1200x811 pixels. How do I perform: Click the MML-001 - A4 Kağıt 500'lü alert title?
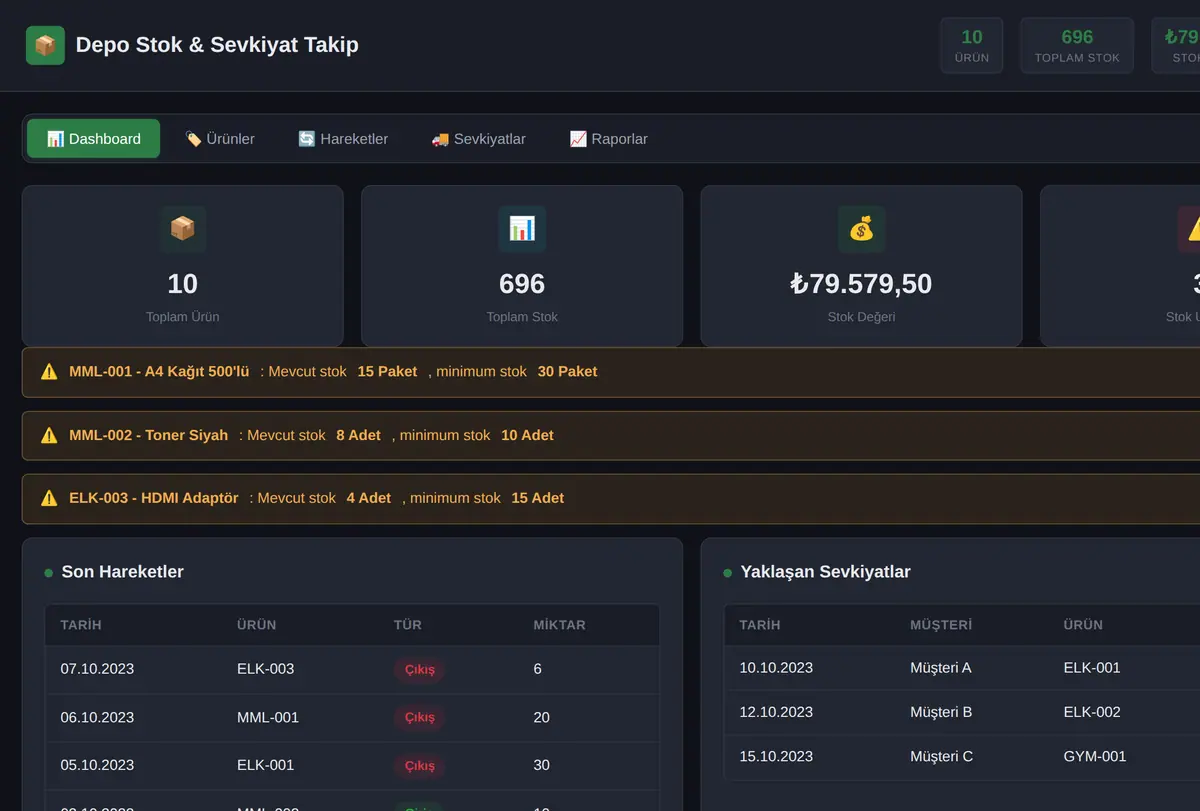click(159, 372)
